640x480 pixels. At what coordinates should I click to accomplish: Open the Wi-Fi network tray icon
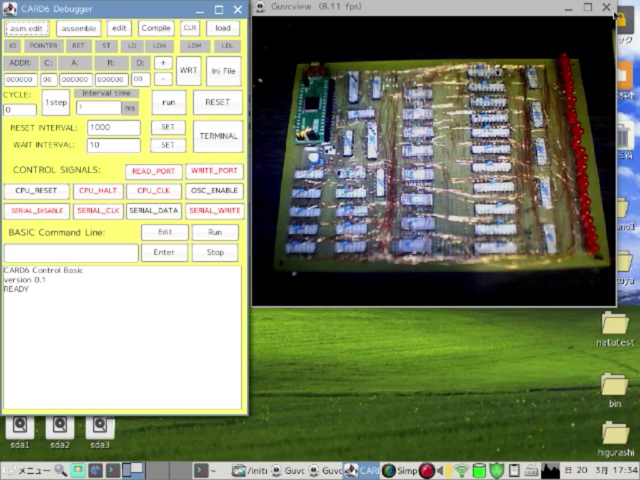(x=462, y=471)
